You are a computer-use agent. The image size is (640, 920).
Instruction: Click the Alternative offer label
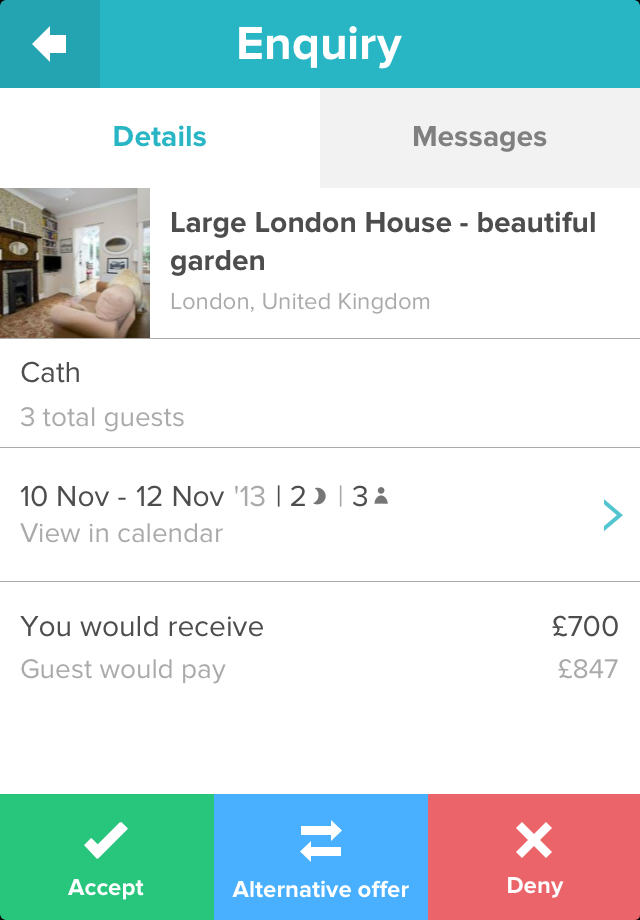pos(321,889)
